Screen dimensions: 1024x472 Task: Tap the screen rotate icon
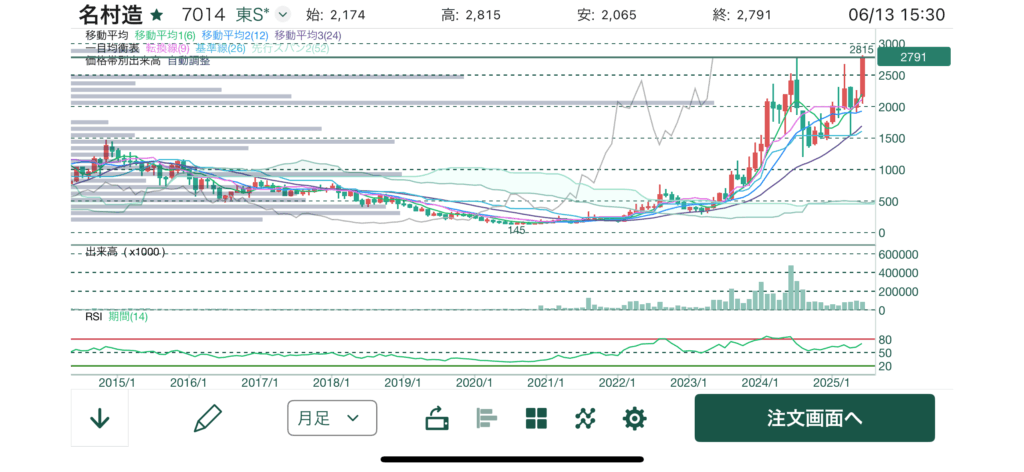click(437, 418)
